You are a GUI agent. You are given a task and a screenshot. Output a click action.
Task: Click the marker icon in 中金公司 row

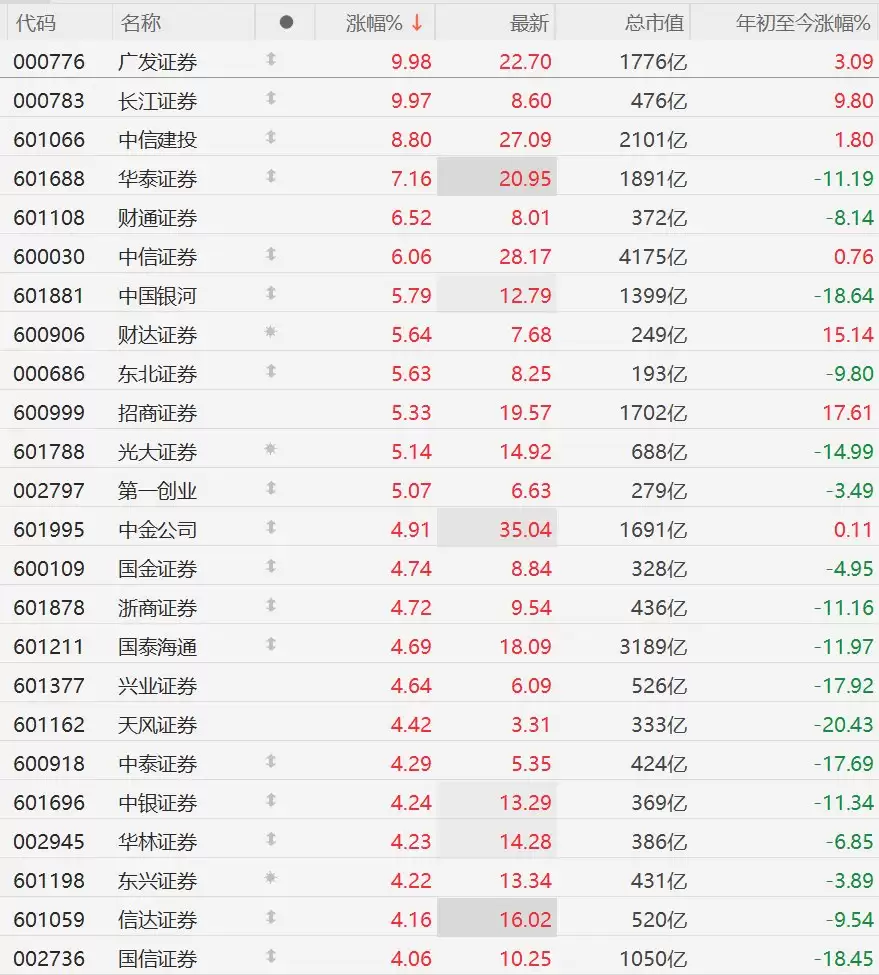coord(270,527)
